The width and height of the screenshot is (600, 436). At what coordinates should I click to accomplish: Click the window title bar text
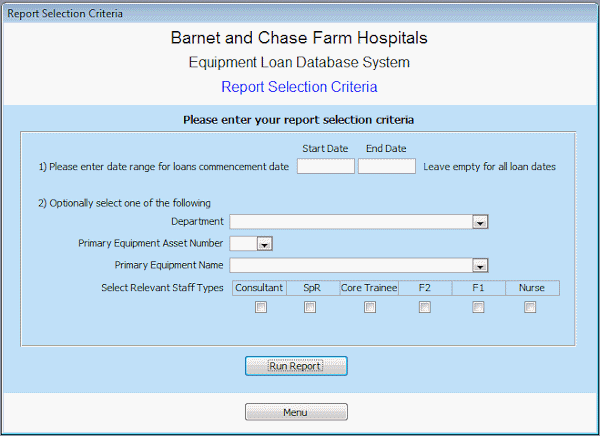coord(65,14)
